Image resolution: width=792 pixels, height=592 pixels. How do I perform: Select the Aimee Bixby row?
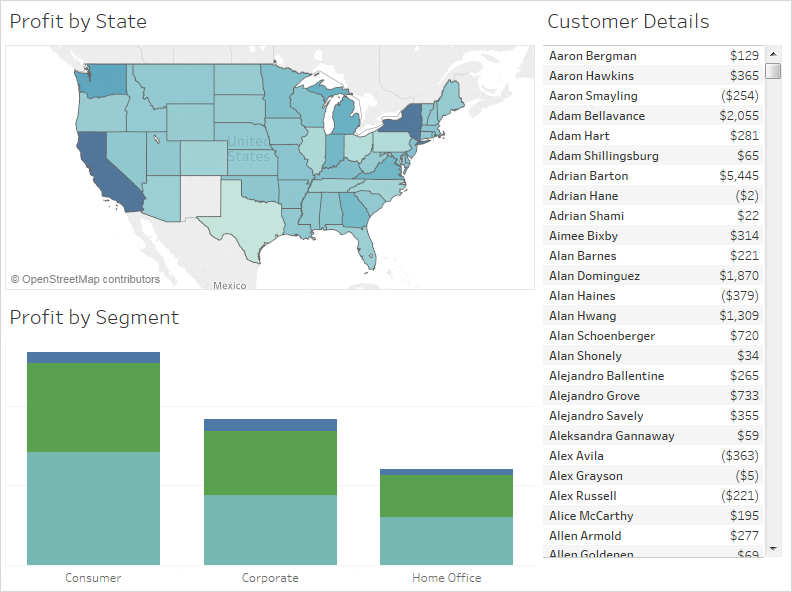653,236
